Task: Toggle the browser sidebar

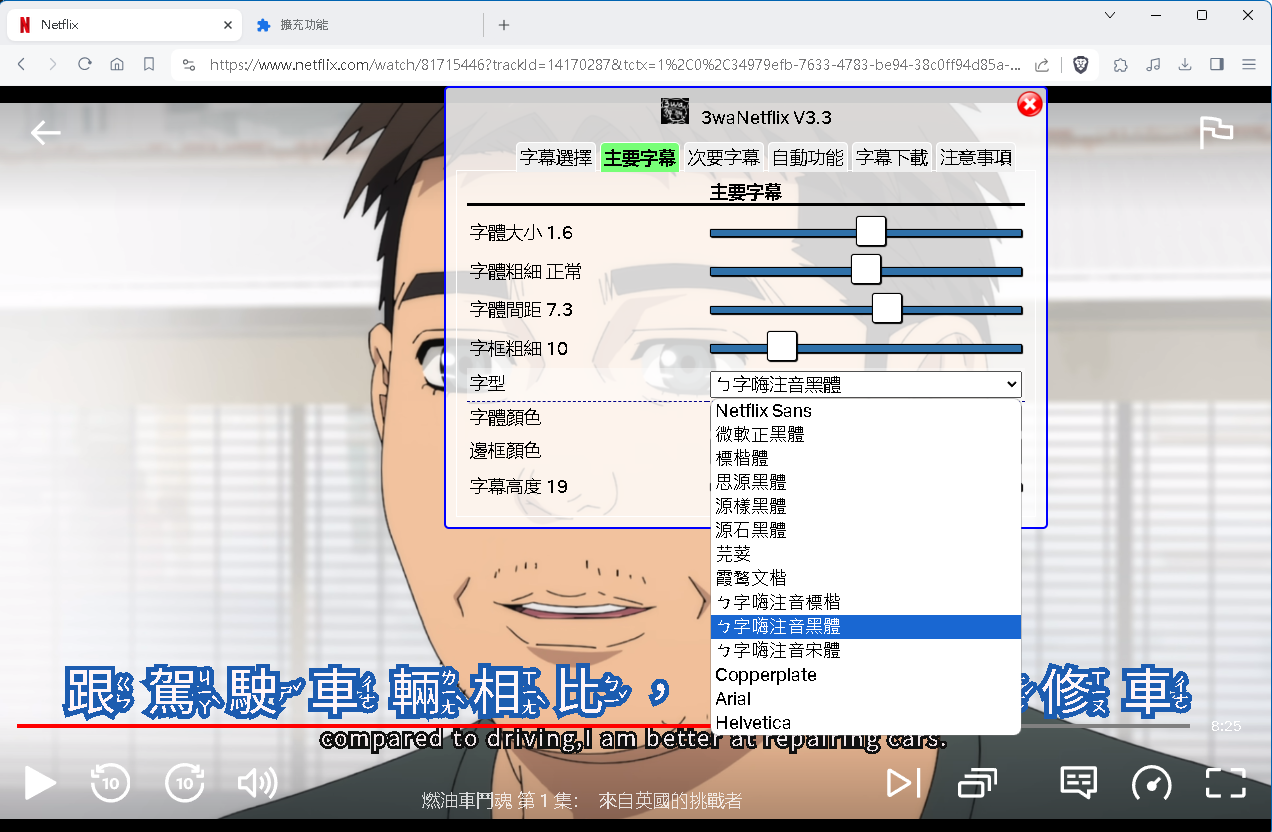Action: pyautogui.click(x=1217, y=65)
